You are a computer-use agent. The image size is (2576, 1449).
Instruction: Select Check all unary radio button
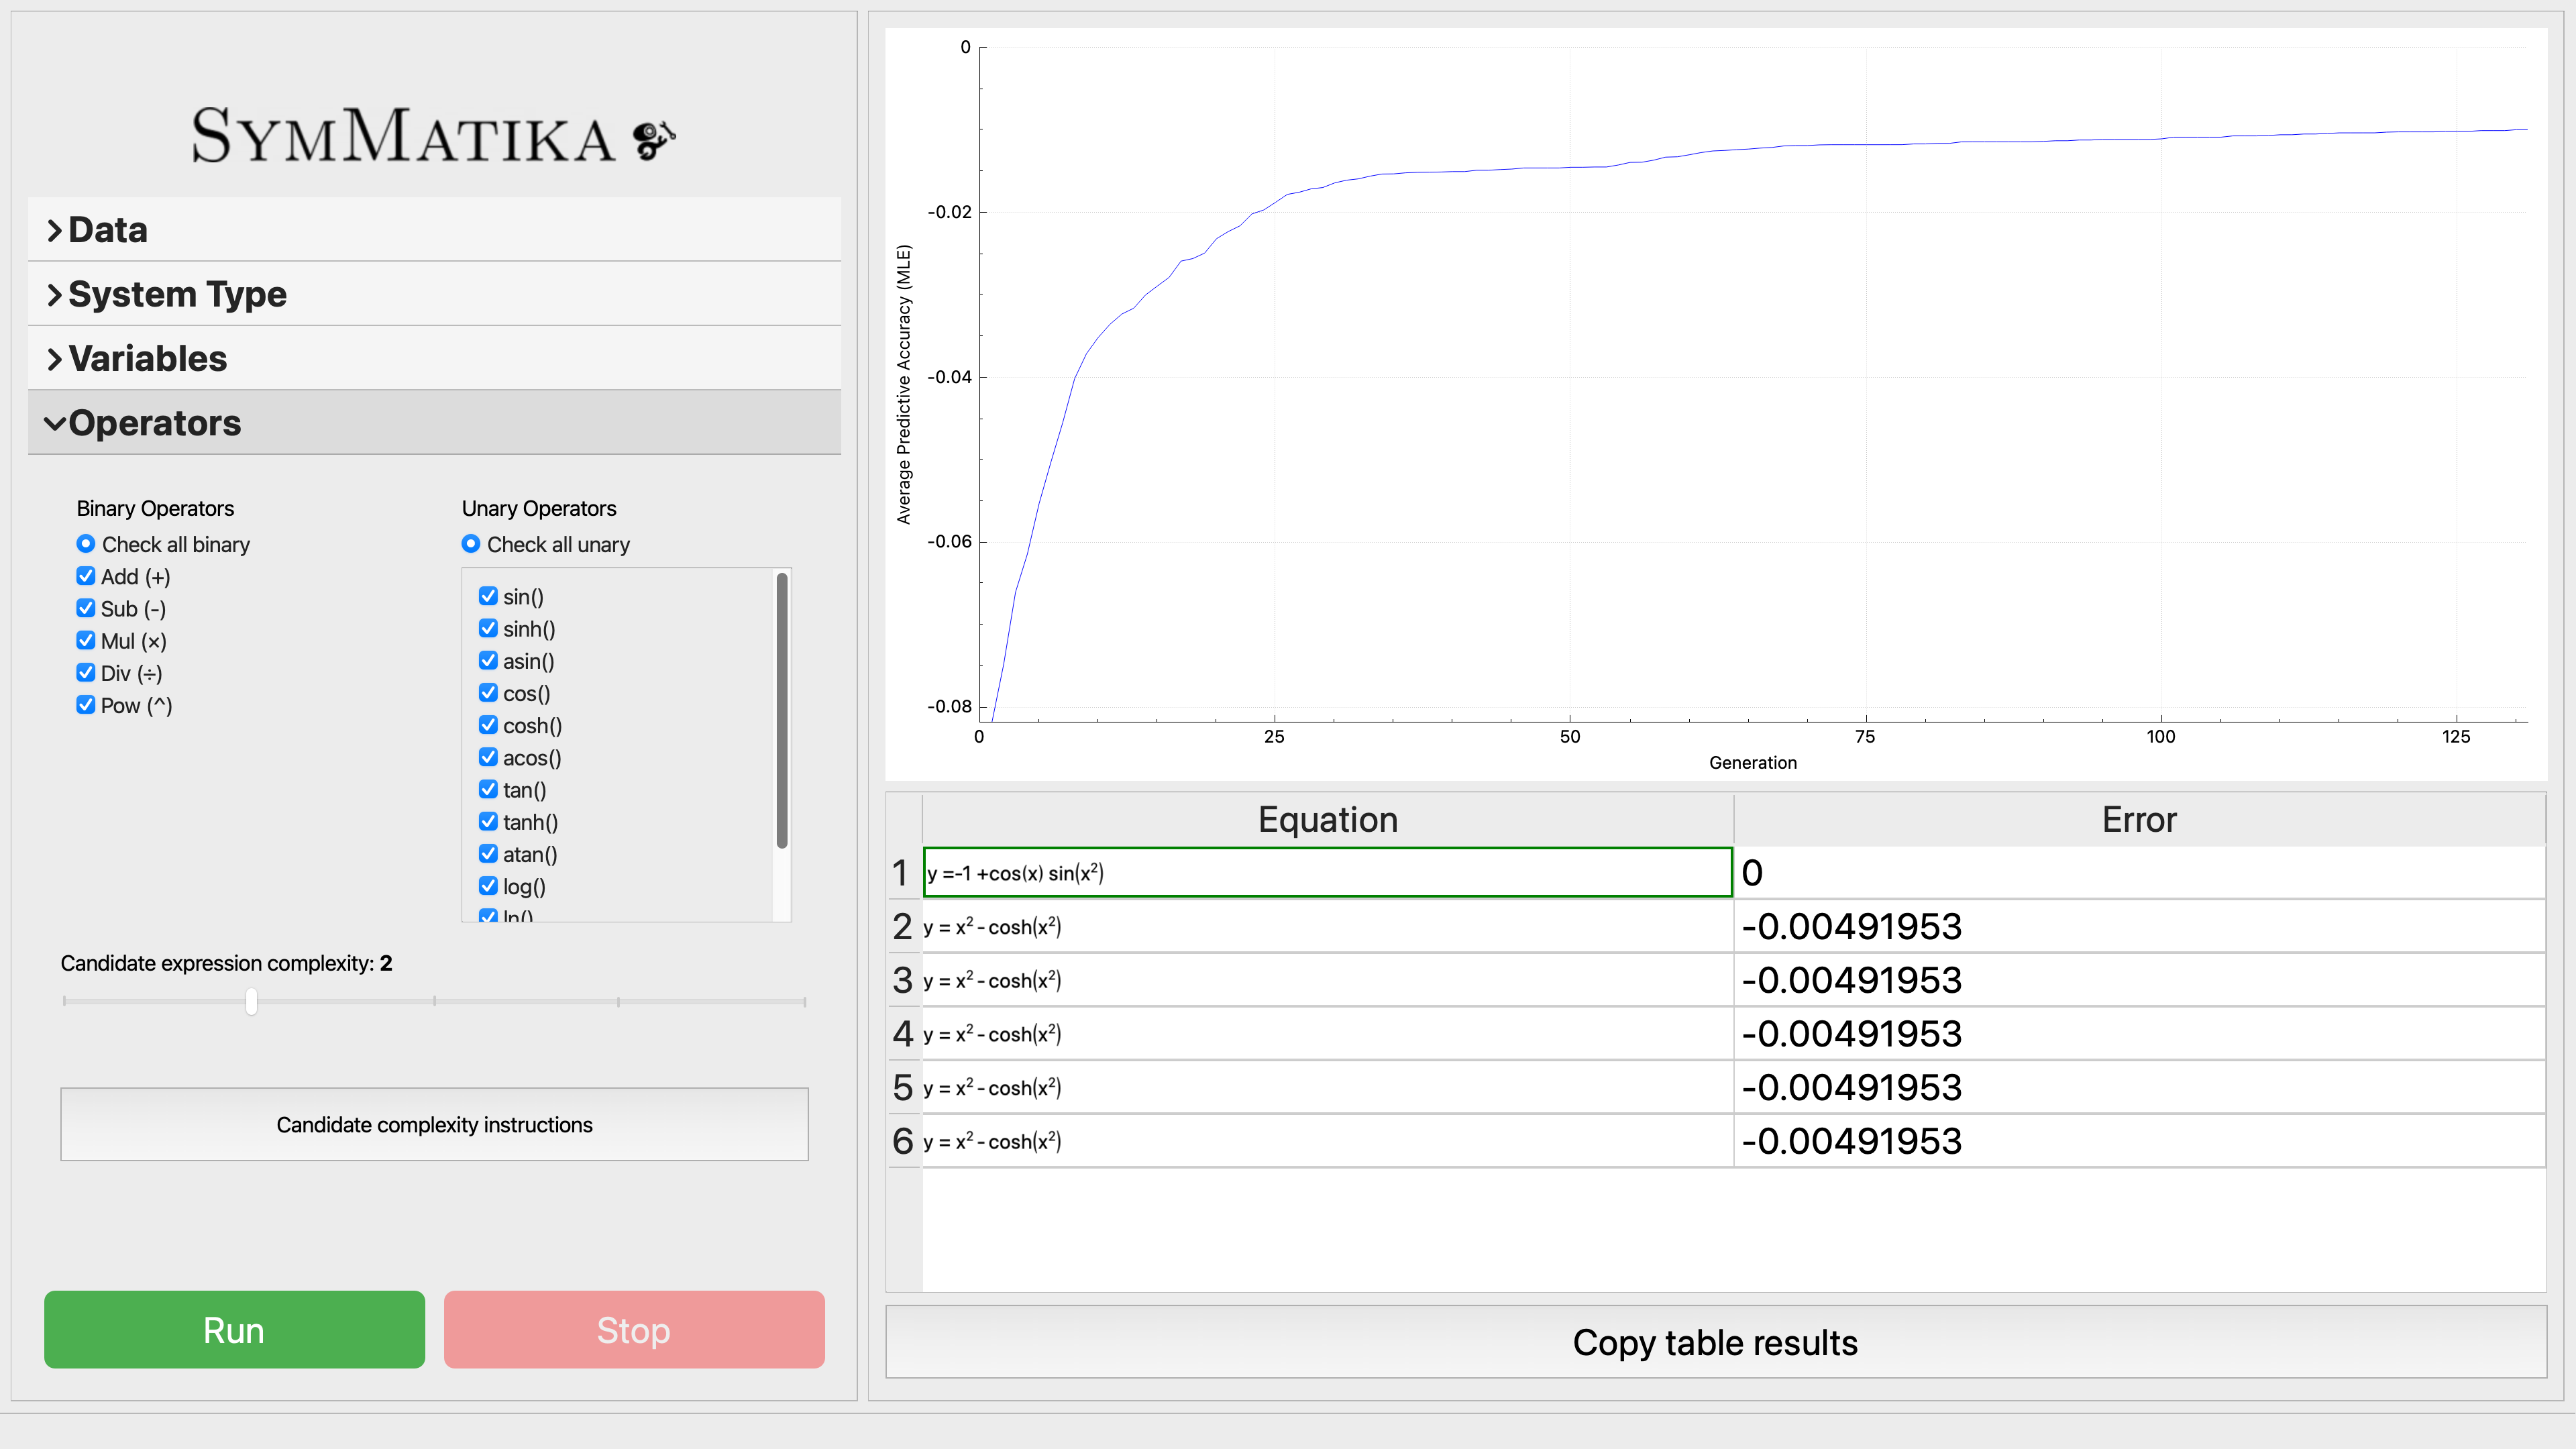click(471, 544)
